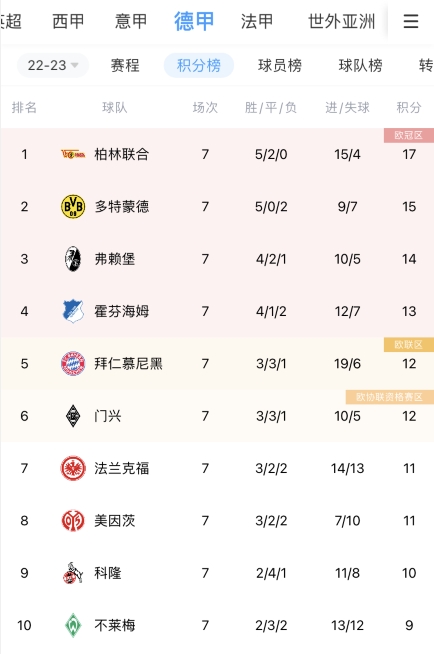The image size is (434, 654).
Task: Tap the Werder Bremen green logo
Action: pos(73,625)
